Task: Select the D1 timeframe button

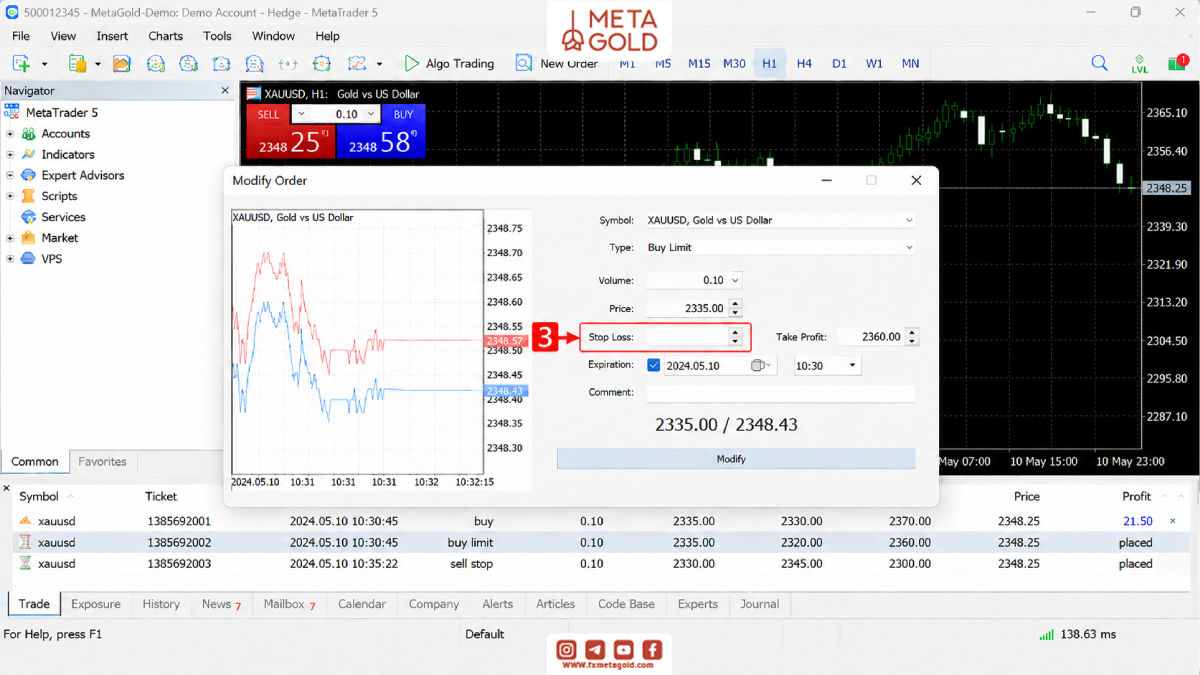Action: click(839, 63)
